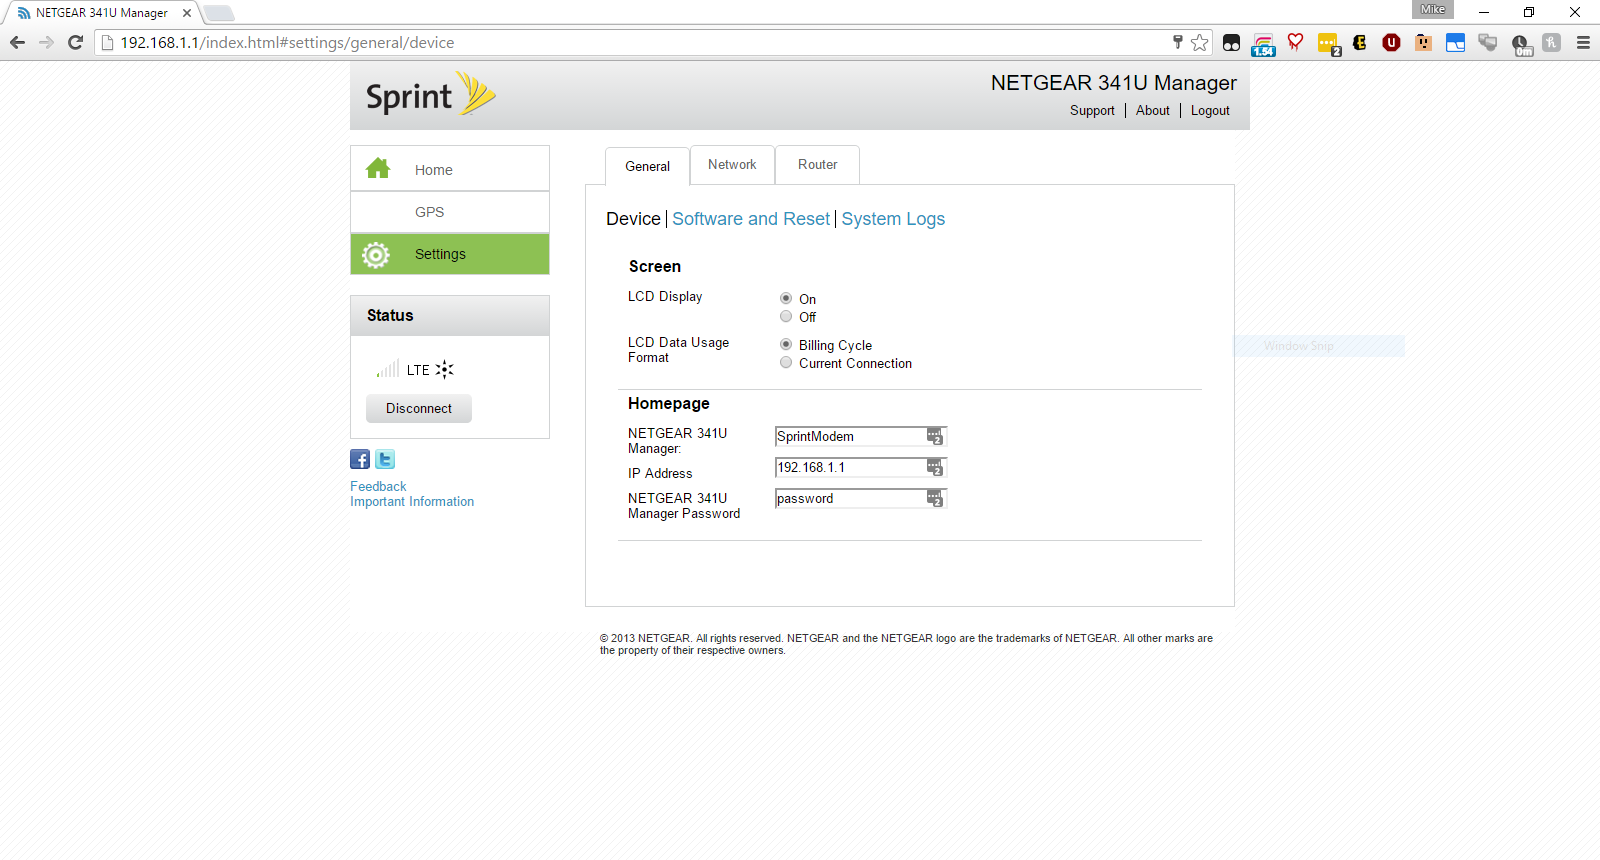The height and width of the screenshot is (860, 1600).
Task: Select Current Connection data usage format
Action: 786,362
